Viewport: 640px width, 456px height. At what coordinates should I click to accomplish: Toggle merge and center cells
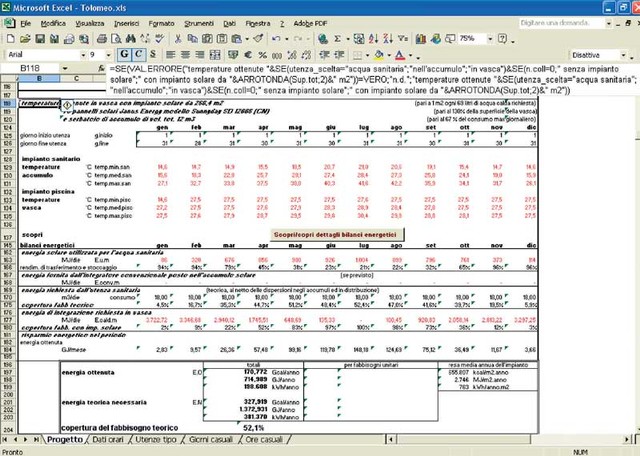215,55
